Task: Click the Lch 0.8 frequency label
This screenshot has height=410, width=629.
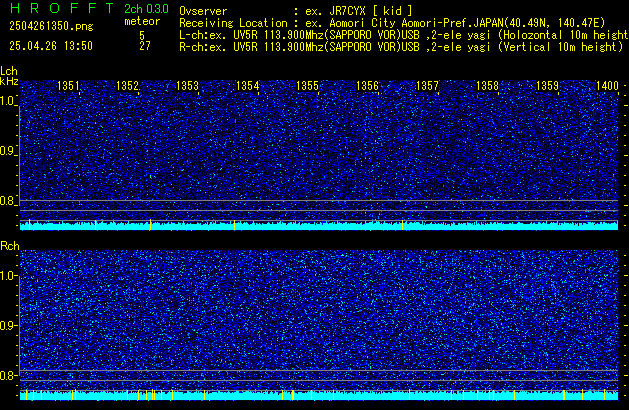Action: point(7,201)
